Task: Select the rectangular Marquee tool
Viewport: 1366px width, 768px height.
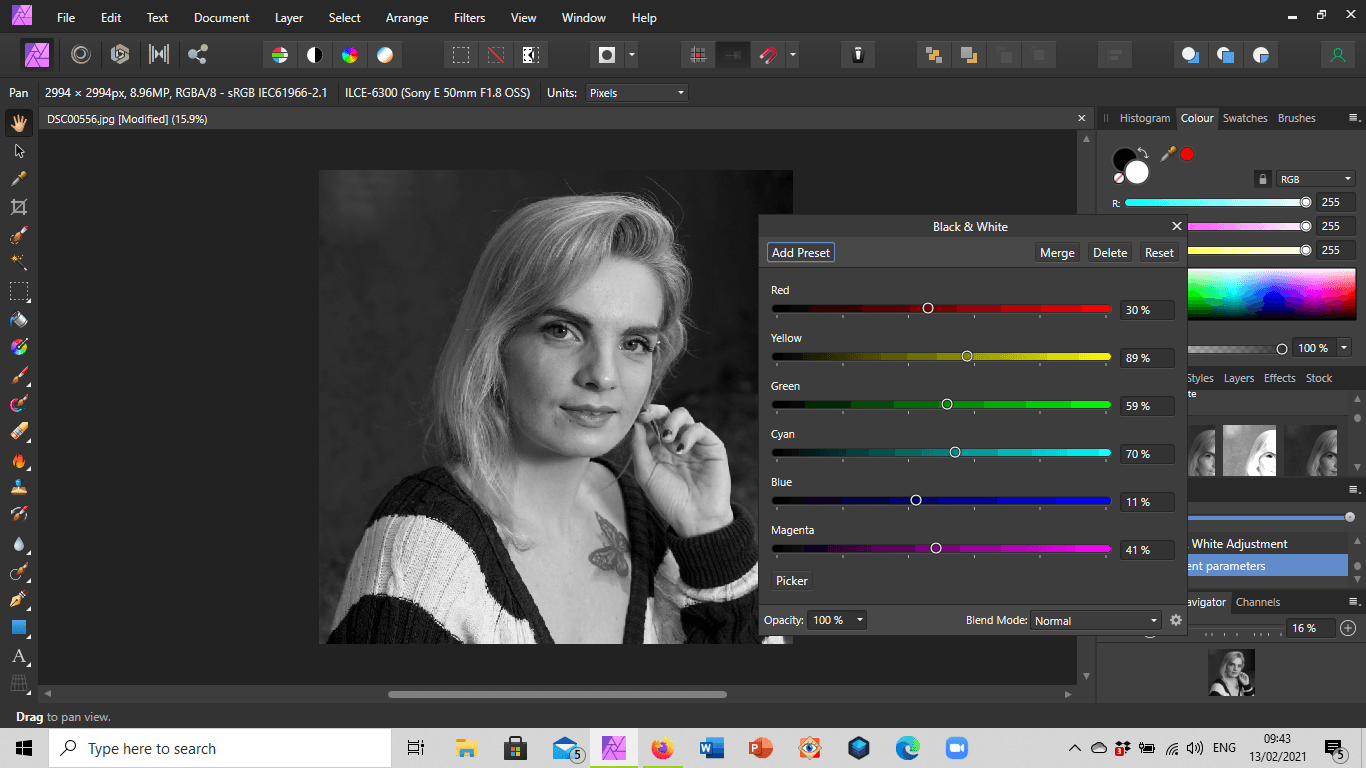Action: (x=18, y=291)
